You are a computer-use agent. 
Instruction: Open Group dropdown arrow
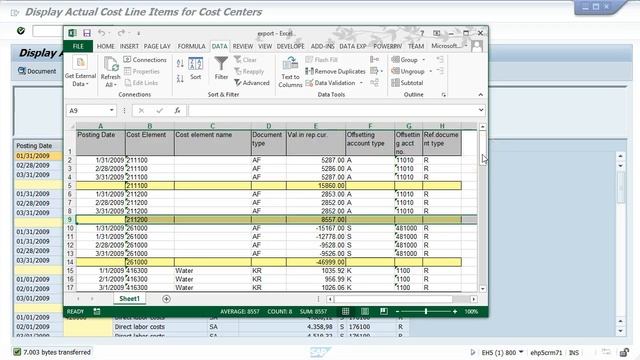pyautogui.click(x=424, y=60)
